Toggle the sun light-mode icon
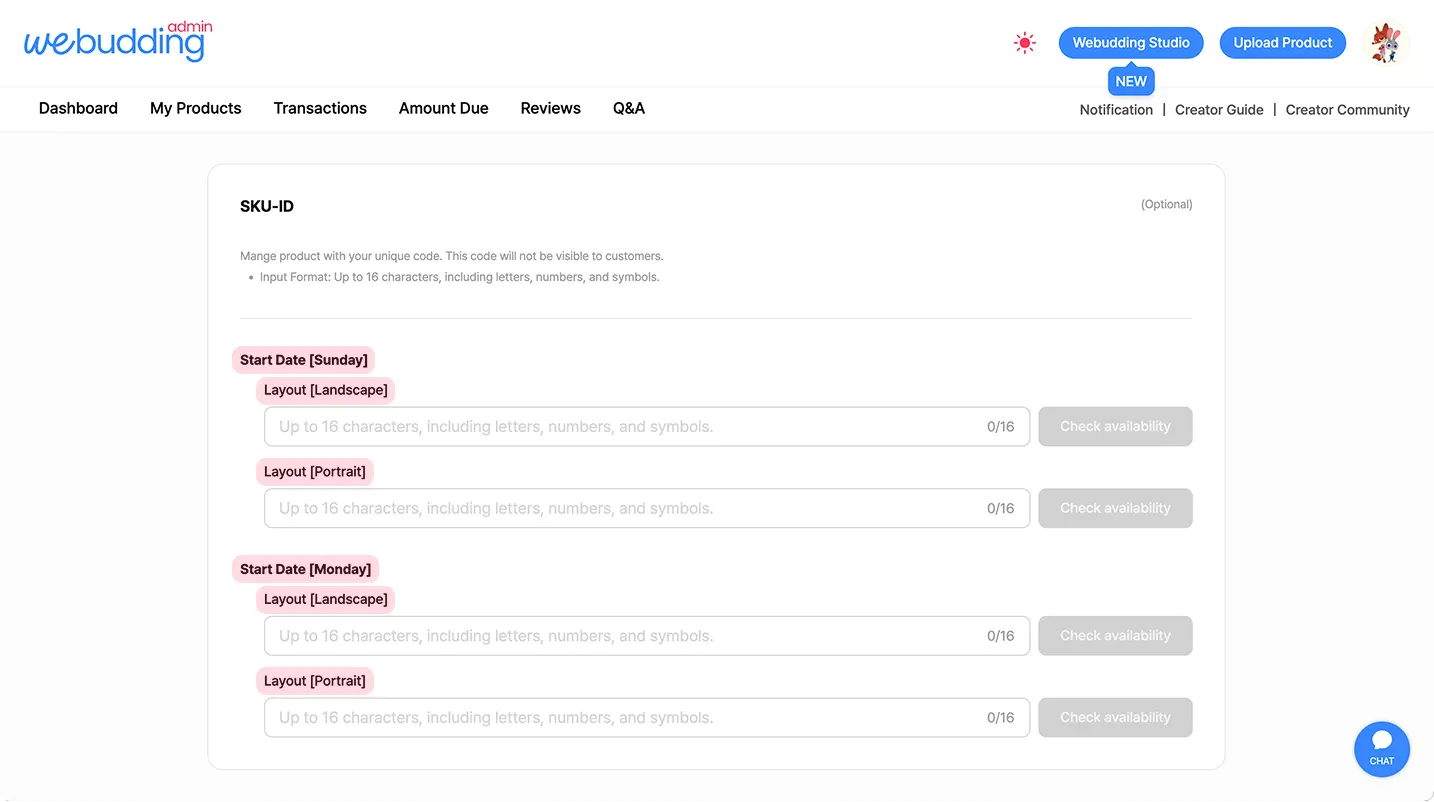This screenshot has width=1434, height=802. (1024, 43)
